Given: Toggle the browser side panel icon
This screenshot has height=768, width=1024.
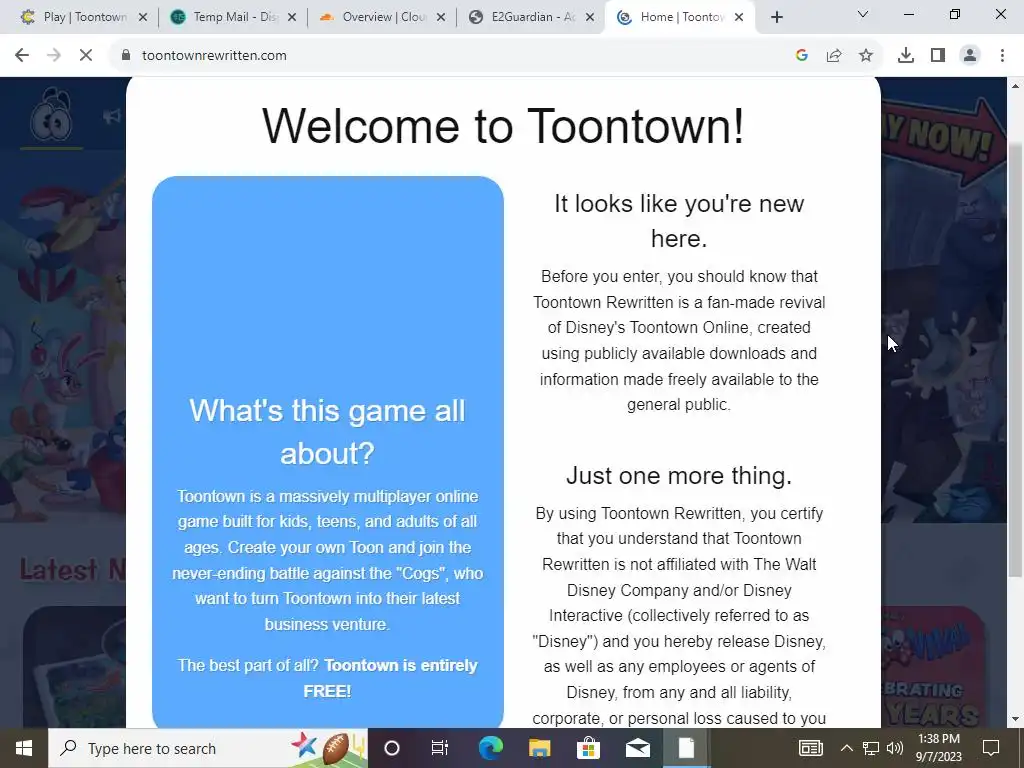Looking at the screenshot, I should pos(938,56).
